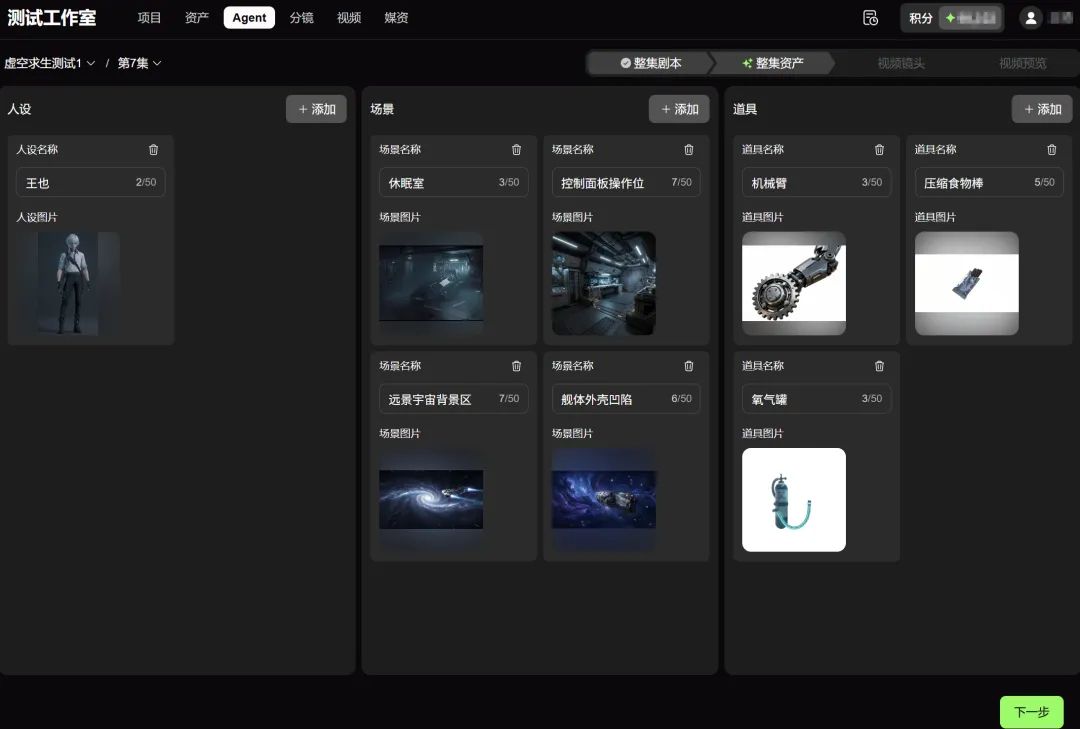Click the 下一步 button
This screenshot has height=729, width=1080.
click(1031, 712)
